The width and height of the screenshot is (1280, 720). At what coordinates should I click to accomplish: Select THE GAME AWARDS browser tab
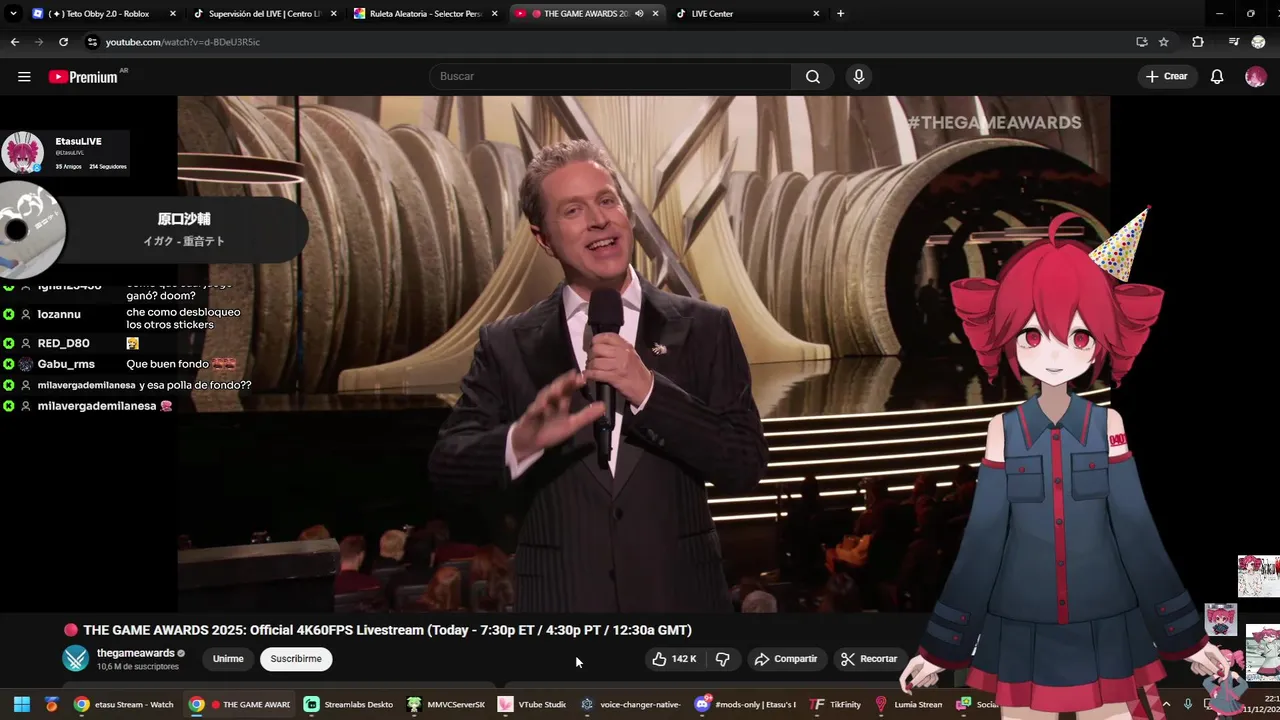[x=586, y=14]
